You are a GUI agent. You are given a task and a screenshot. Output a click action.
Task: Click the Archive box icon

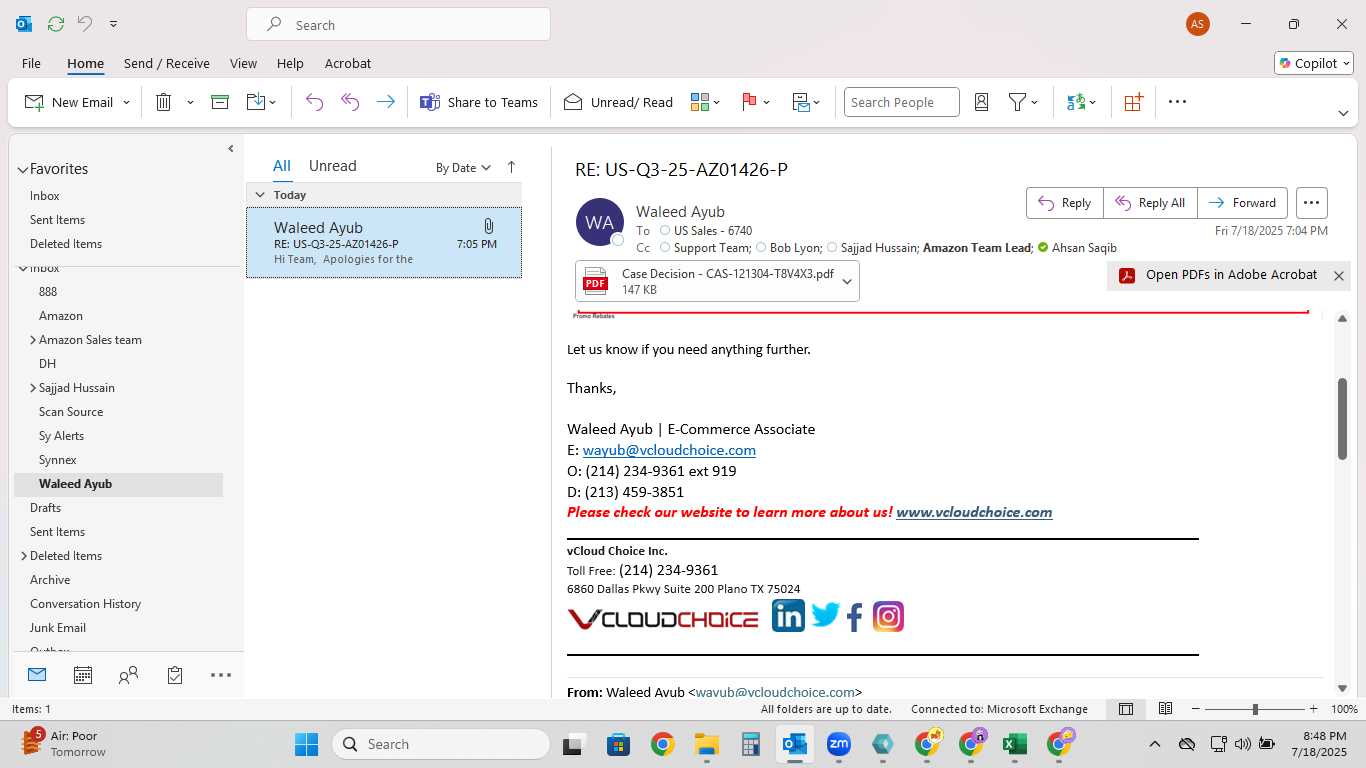coord(220,102)
